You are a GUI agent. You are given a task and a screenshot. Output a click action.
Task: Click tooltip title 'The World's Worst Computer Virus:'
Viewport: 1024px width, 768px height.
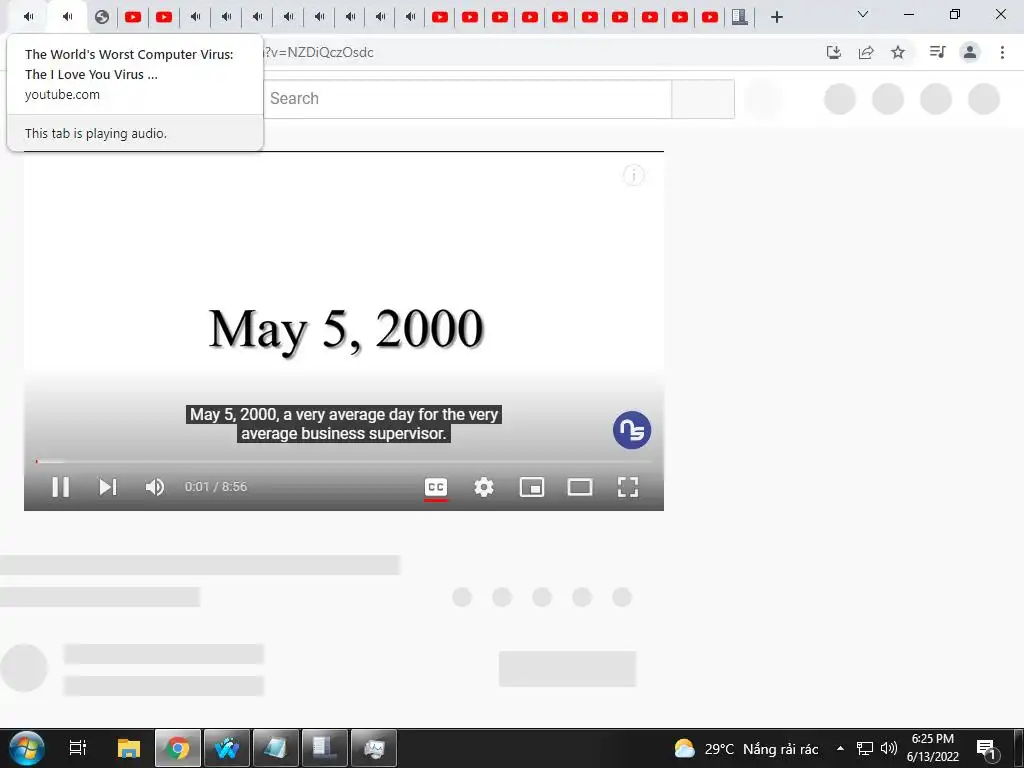(x=129, y=54)
